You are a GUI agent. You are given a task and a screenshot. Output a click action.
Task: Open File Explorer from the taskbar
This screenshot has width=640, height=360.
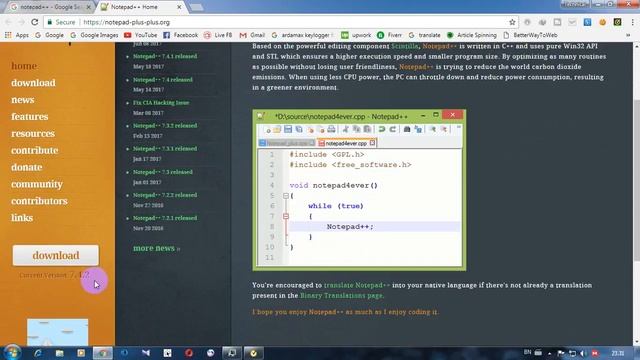60,353
